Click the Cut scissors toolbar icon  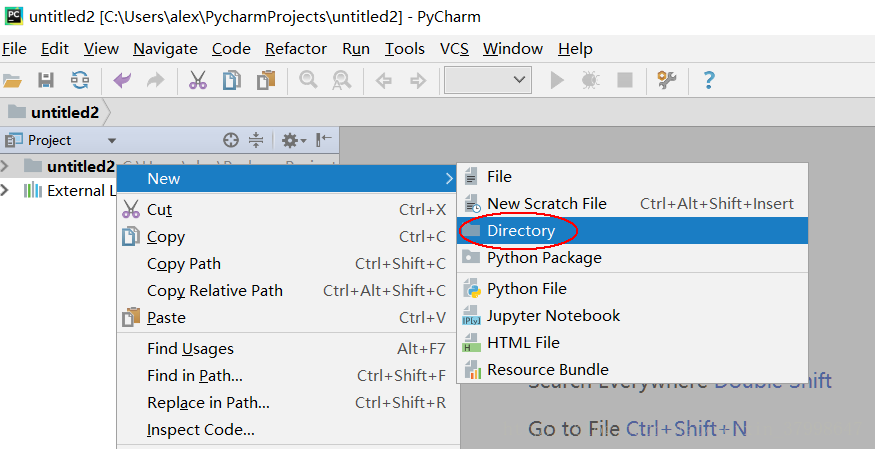197,80
